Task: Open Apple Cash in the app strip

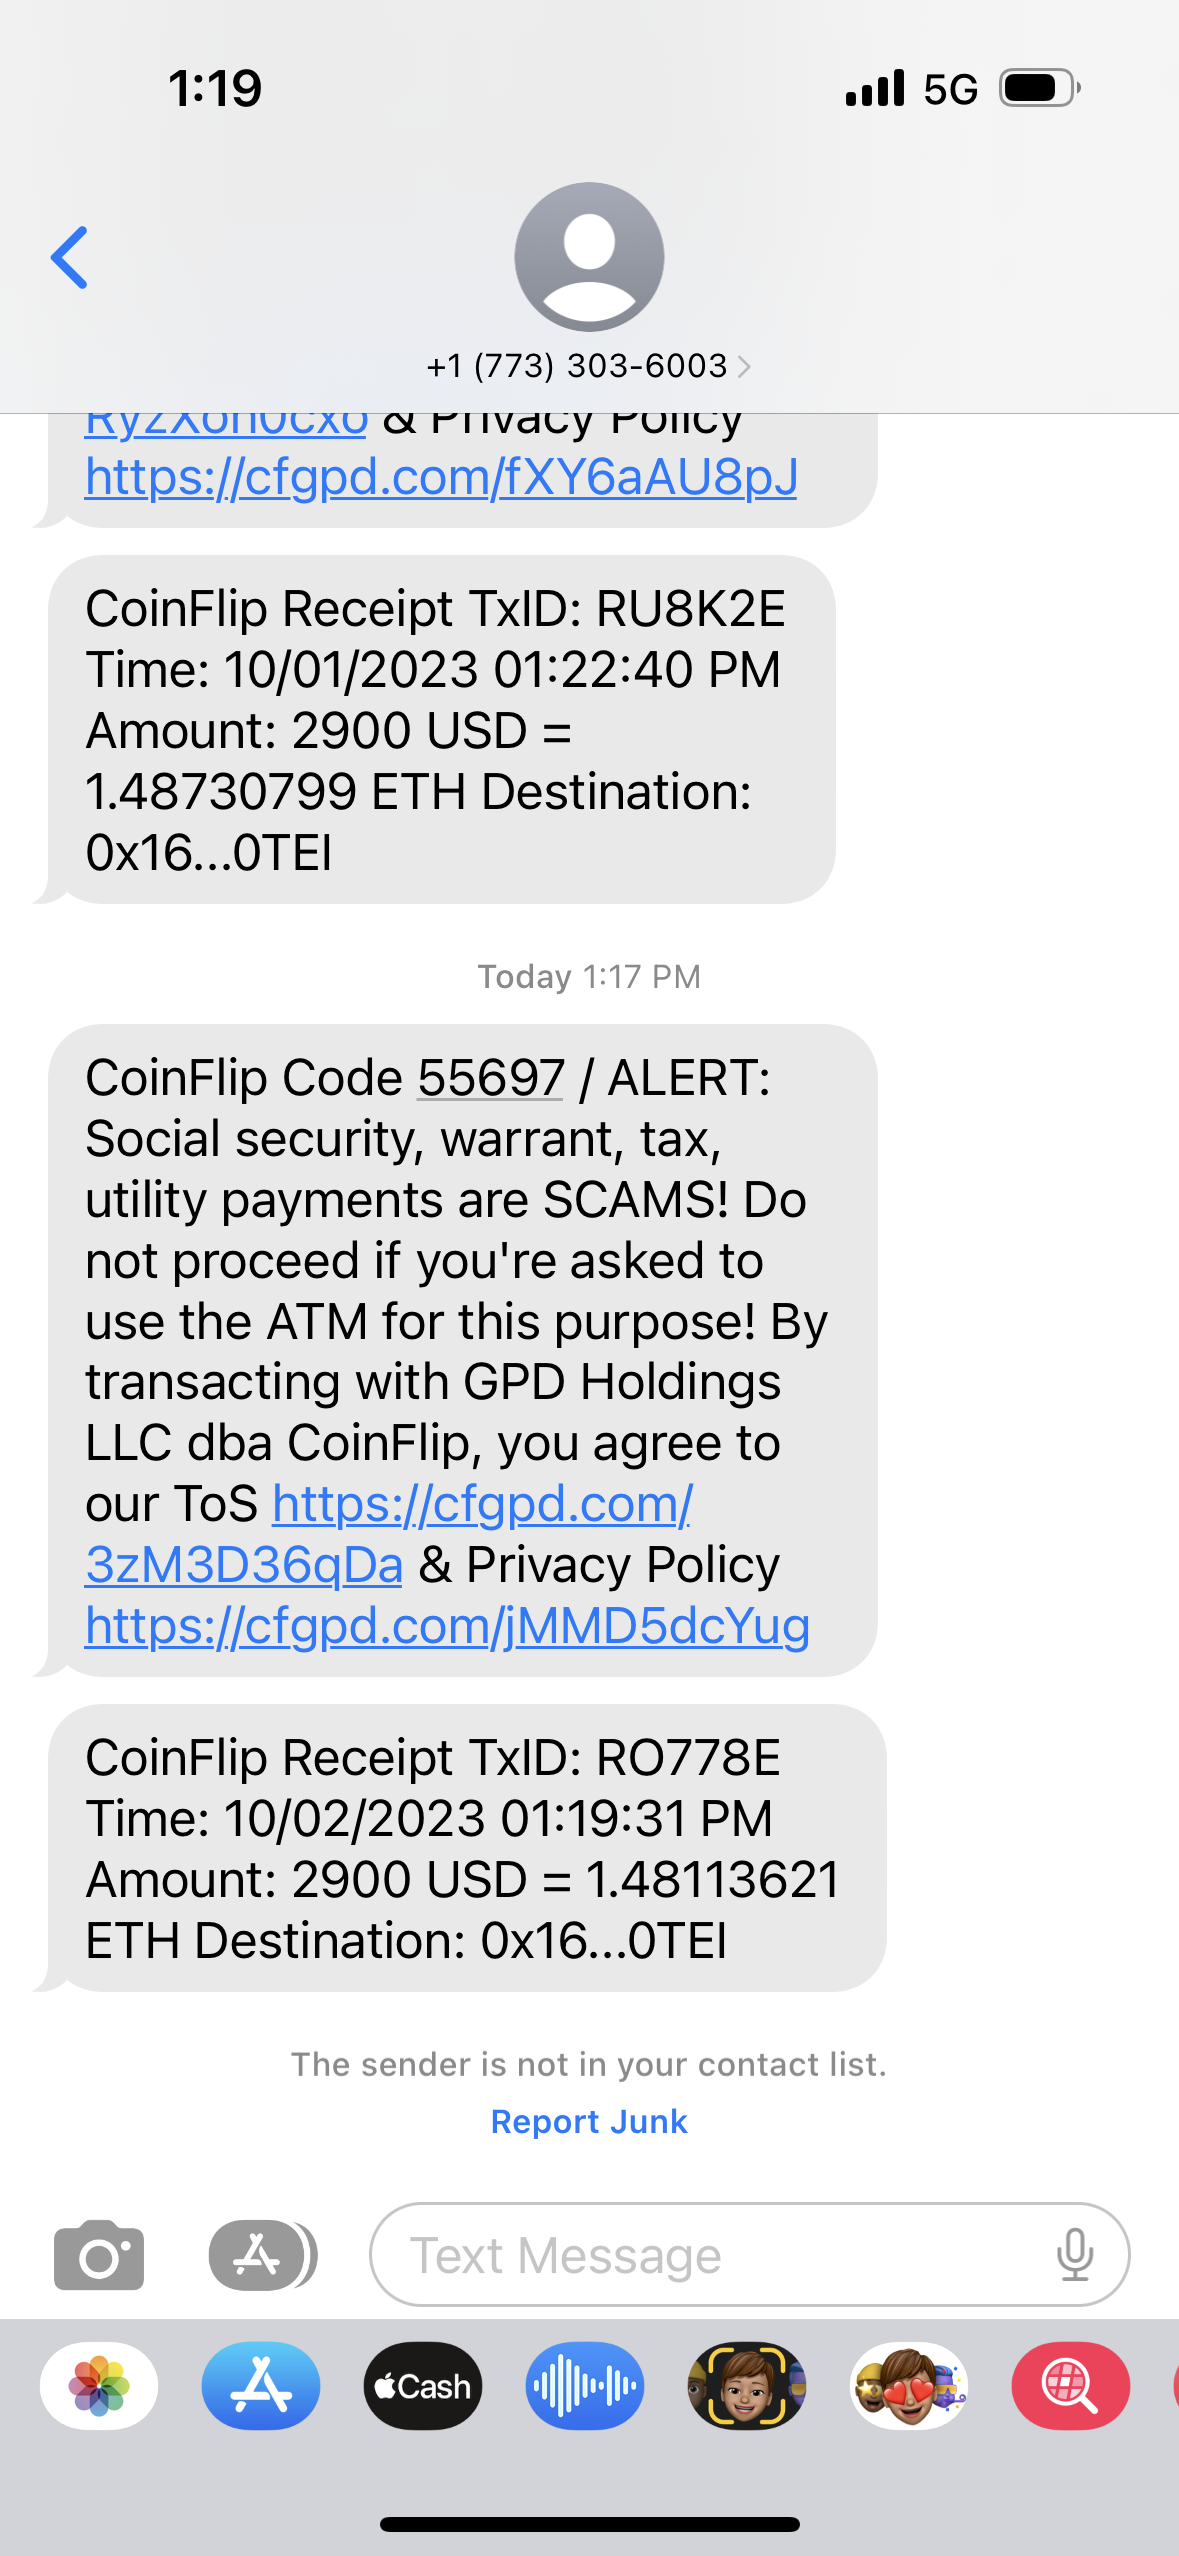Action: point(423,2386)
